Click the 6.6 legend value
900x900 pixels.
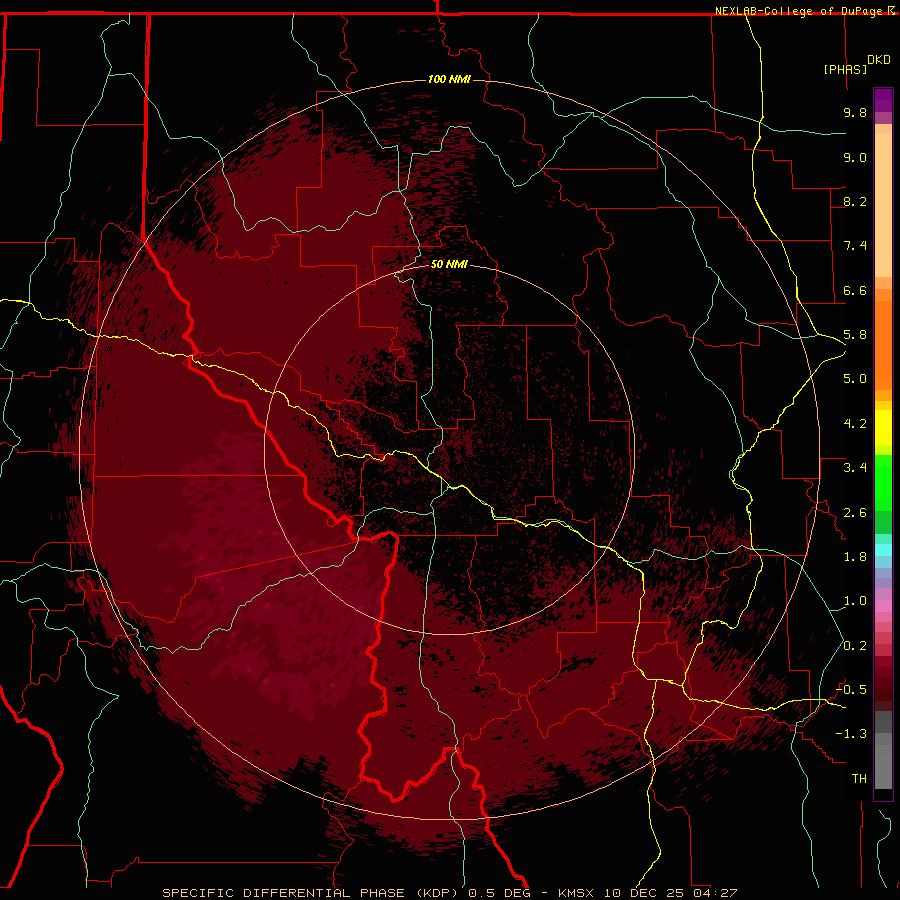[855, 290]
